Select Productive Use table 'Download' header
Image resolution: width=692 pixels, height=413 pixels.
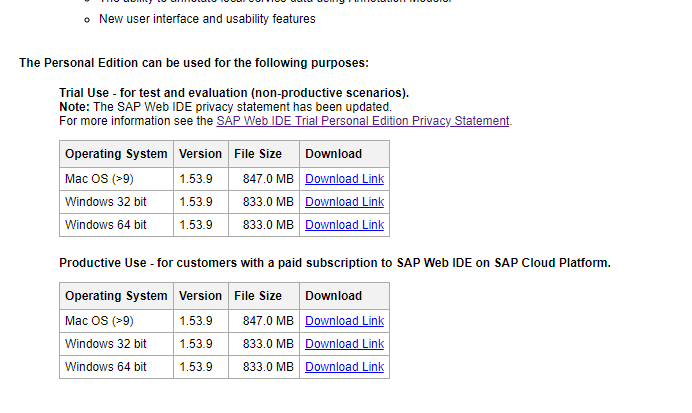click(344, 296)
